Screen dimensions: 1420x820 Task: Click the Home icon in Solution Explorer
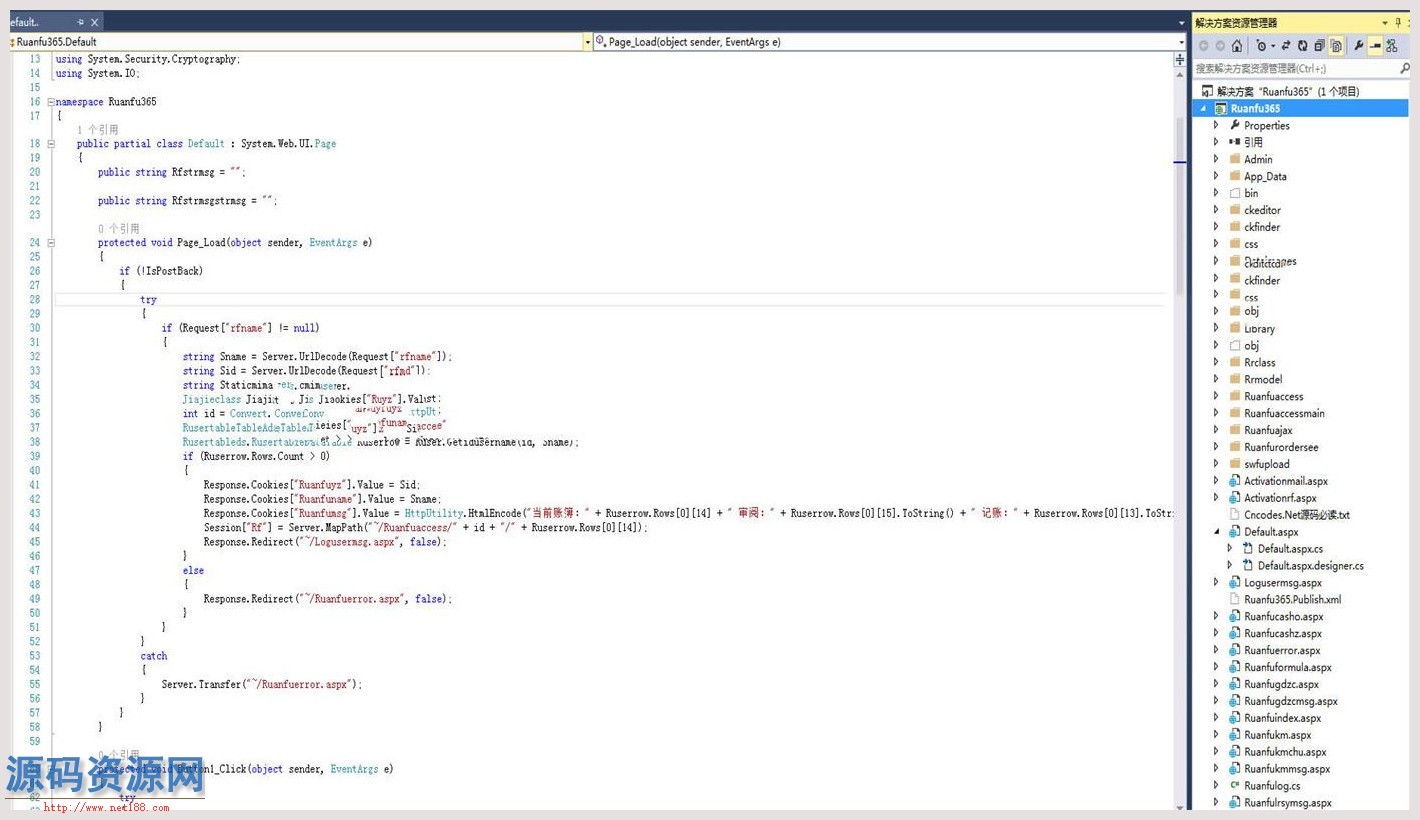(1237, 46)
